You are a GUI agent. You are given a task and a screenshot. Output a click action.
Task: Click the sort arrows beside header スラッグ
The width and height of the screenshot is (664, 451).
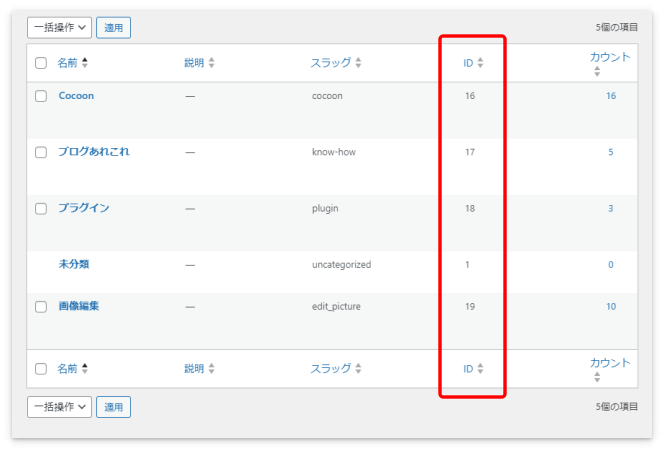358,63
